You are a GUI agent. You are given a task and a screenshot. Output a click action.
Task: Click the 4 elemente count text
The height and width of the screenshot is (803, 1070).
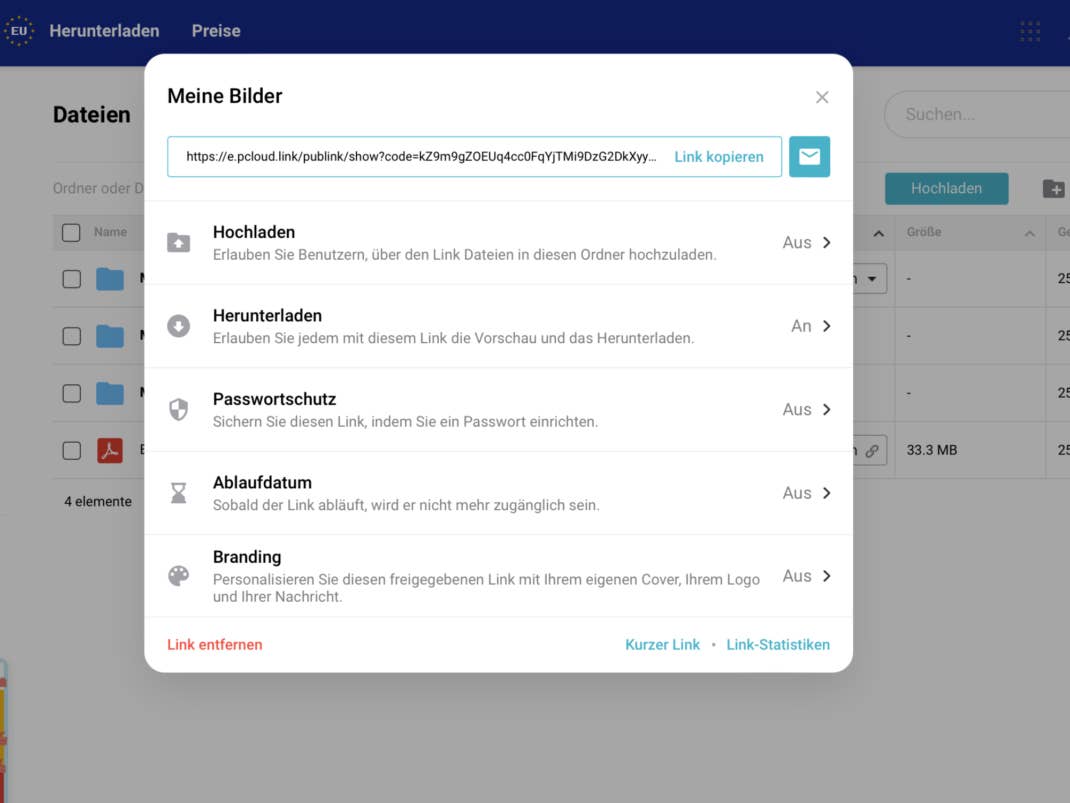pos(98,501)
